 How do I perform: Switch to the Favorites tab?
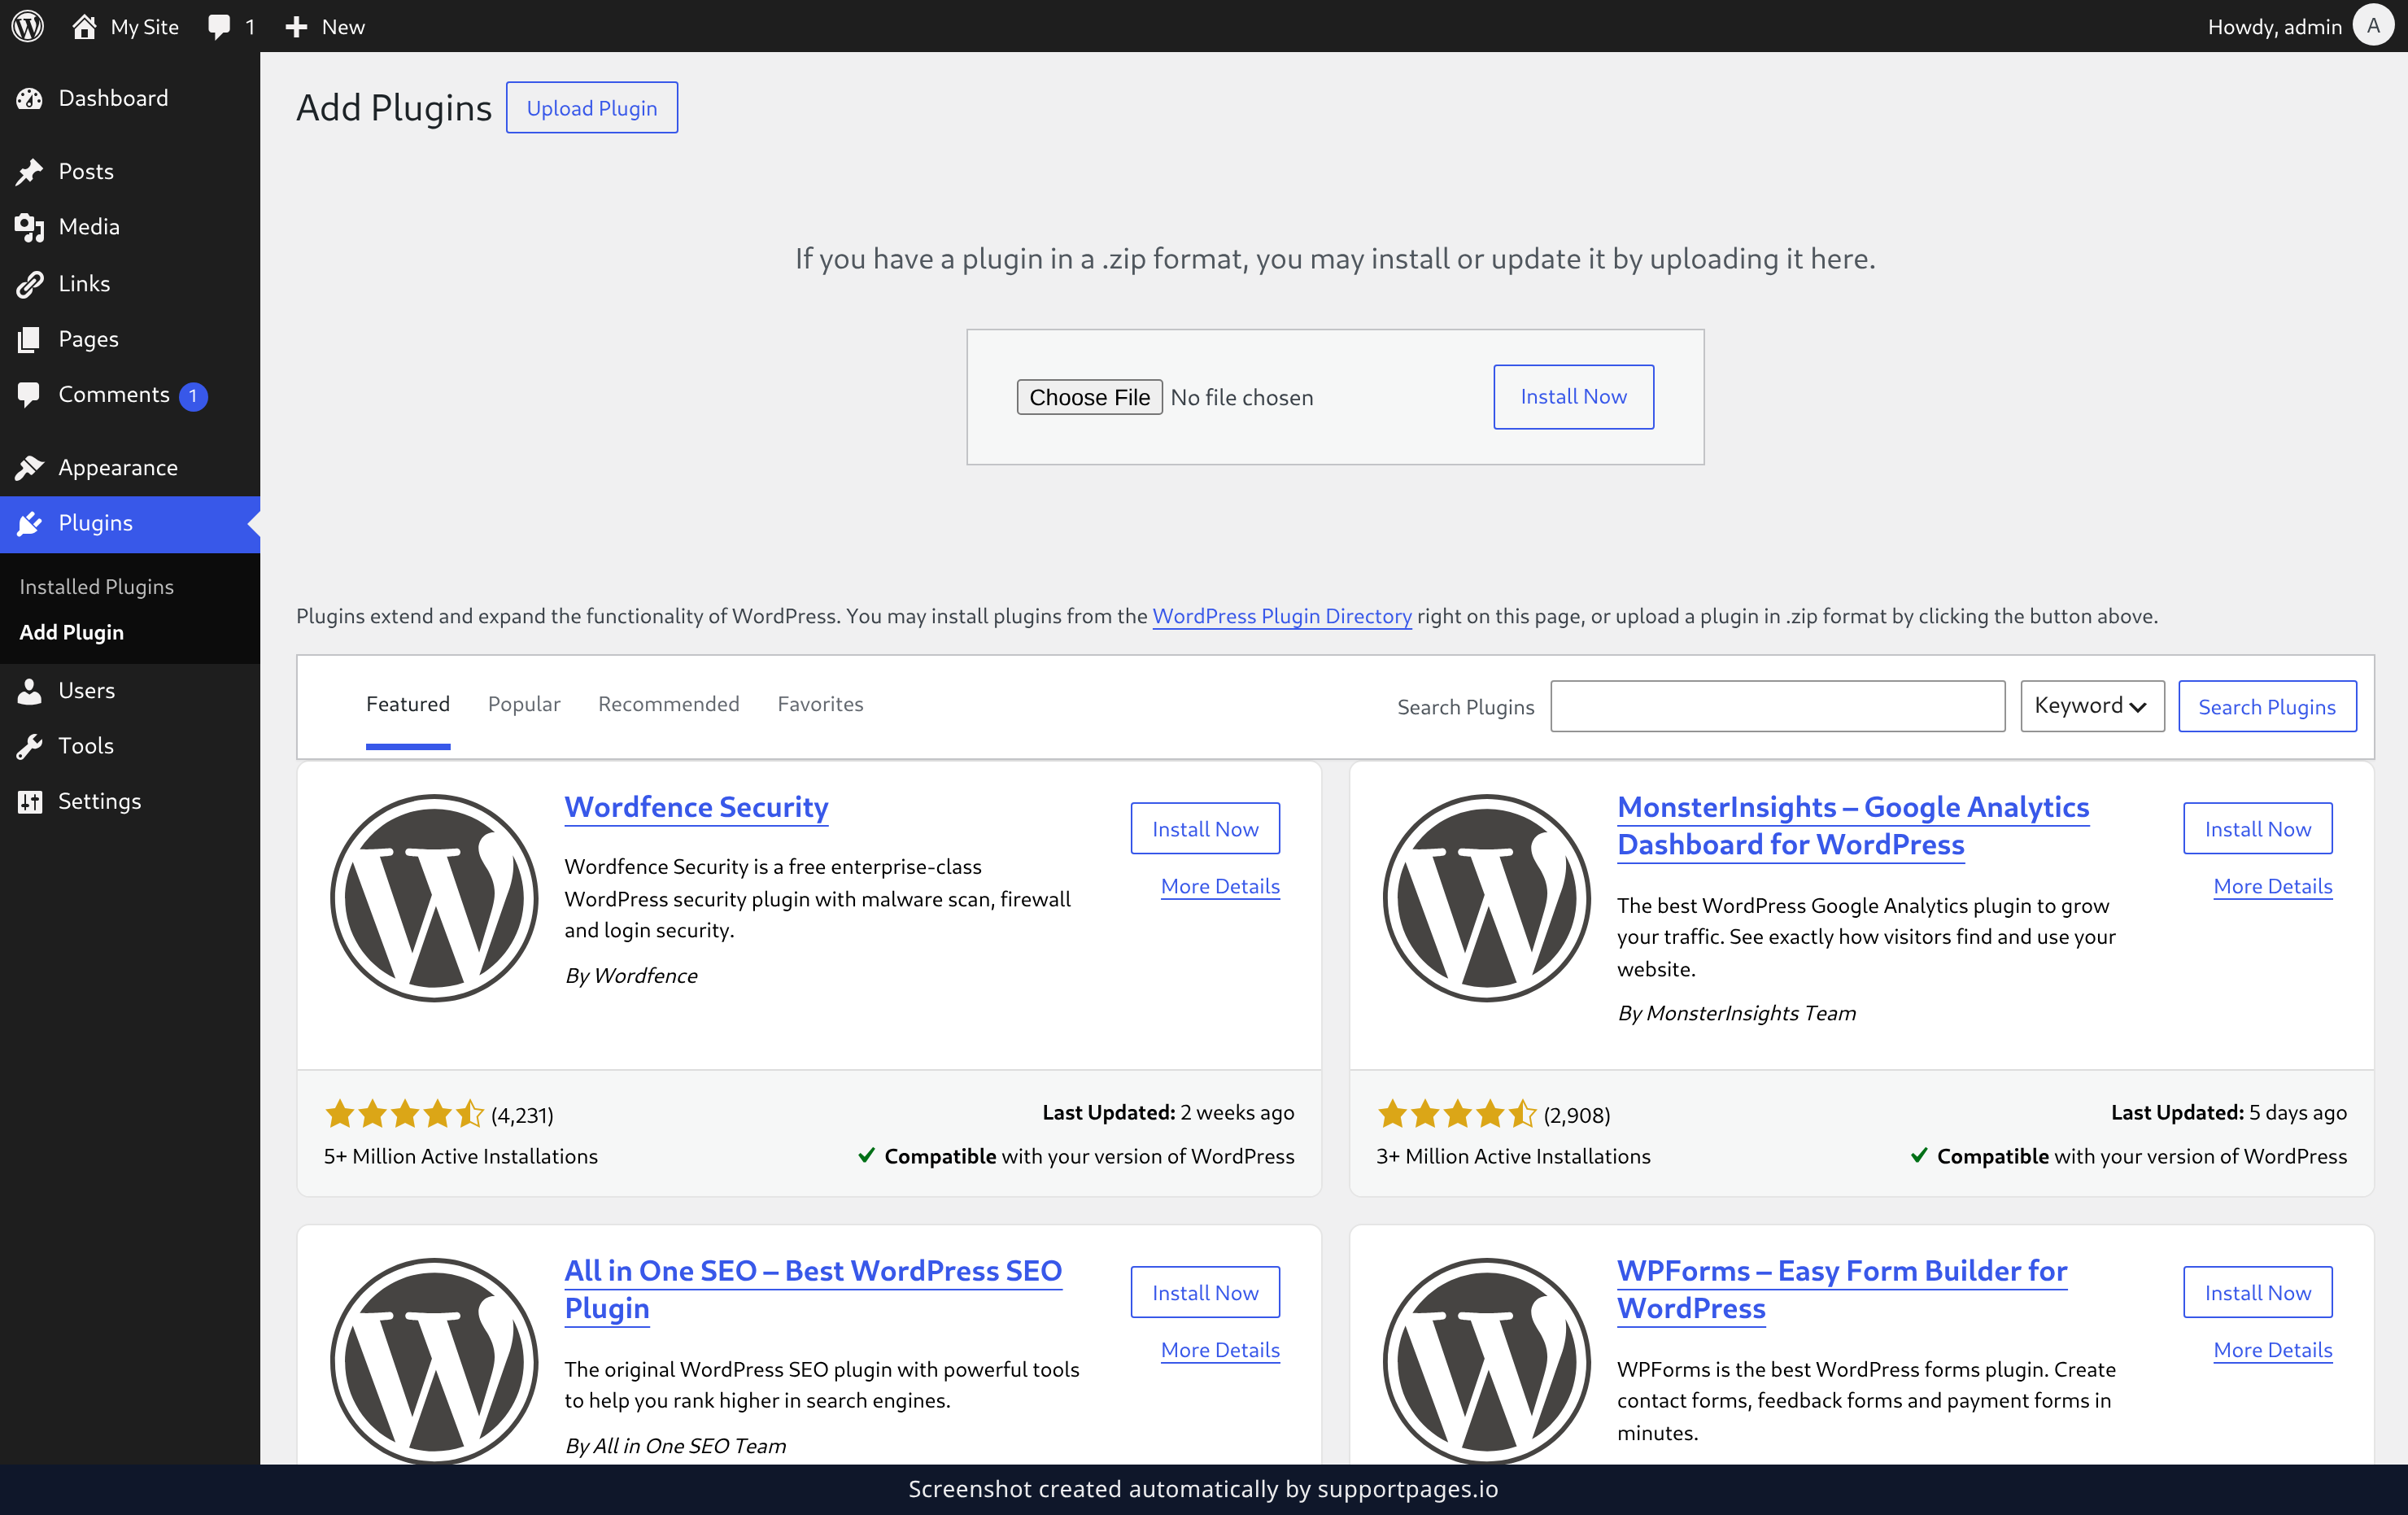820,704
